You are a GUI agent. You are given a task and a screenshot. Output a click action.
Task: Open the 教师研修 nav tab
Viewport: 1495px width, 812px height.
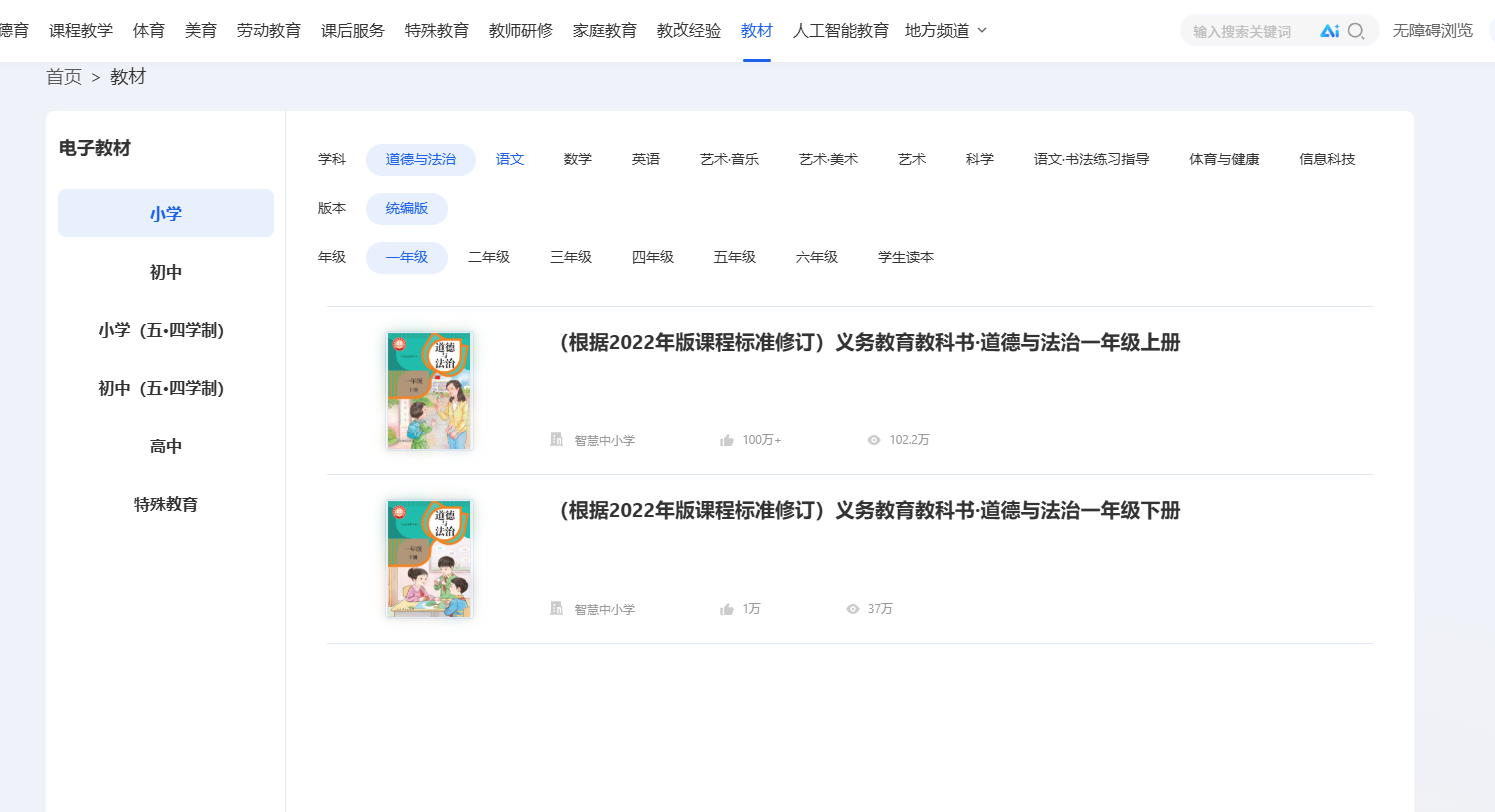point(521,31)
